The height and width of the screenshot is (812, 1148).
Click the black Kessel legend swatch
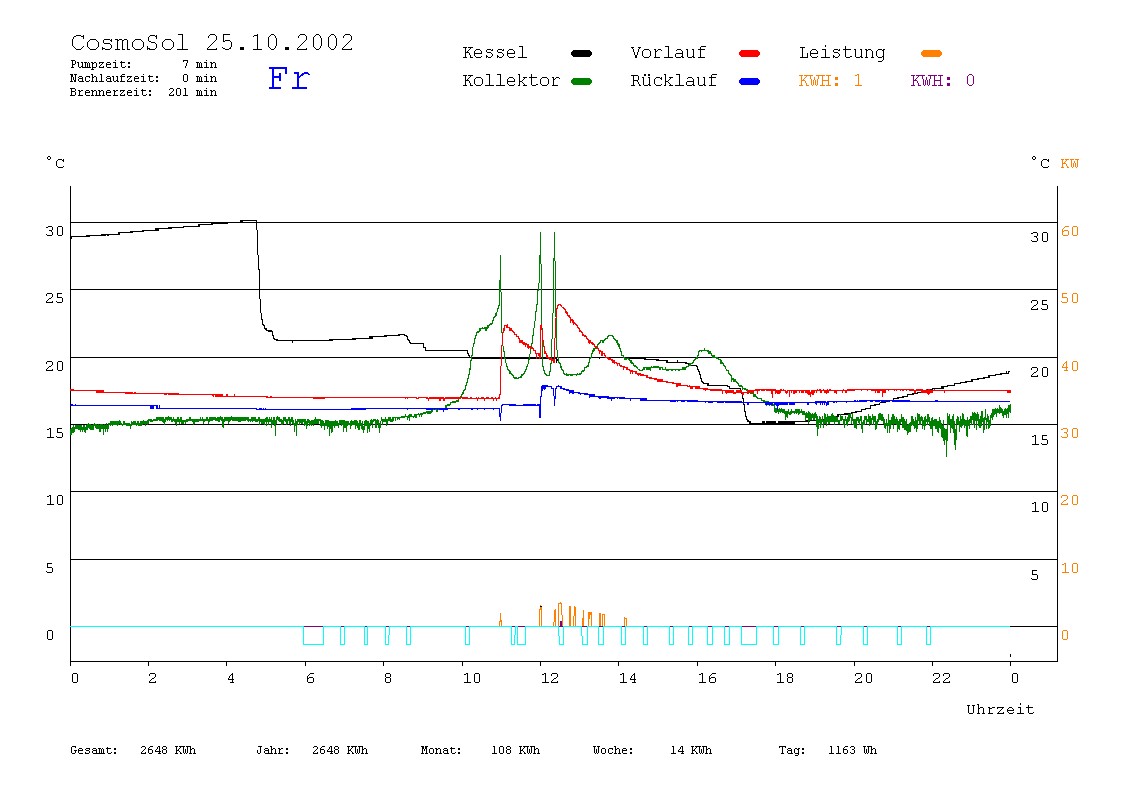[581, 53]
